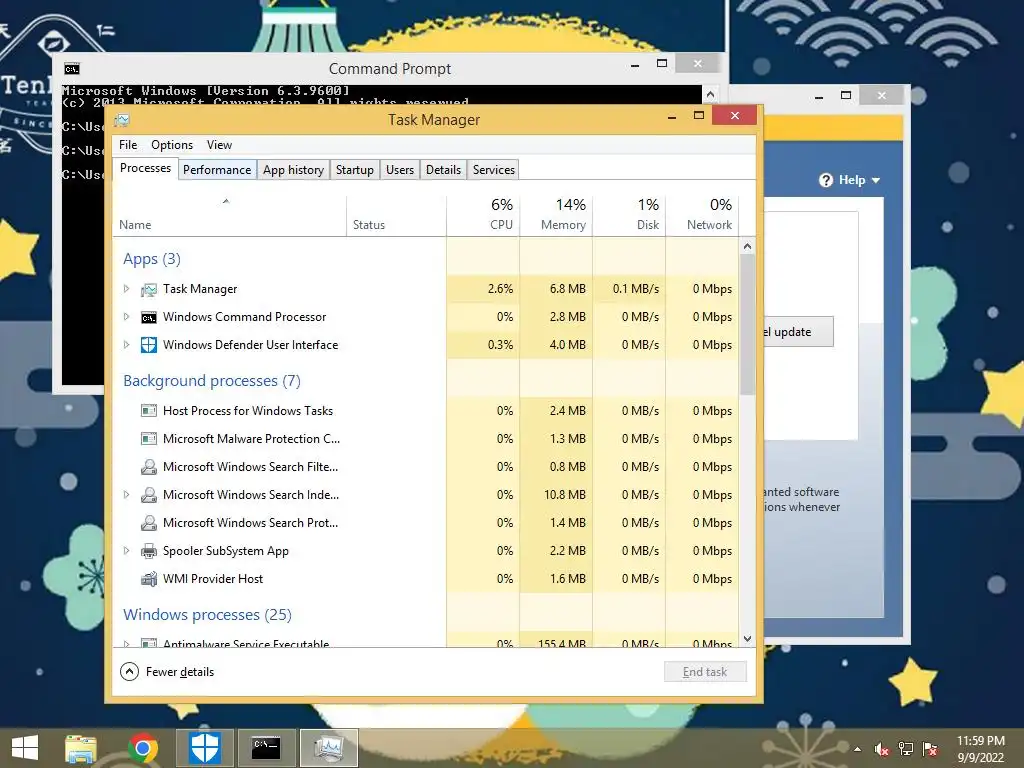
Task: Click the Windows Command Processor icon
Action: point(149,317)
